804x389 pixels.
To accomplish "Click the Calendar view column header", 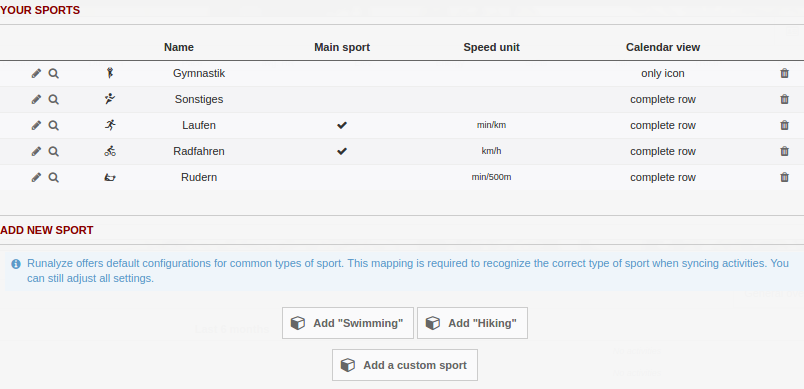I will [x=663, y=47].
